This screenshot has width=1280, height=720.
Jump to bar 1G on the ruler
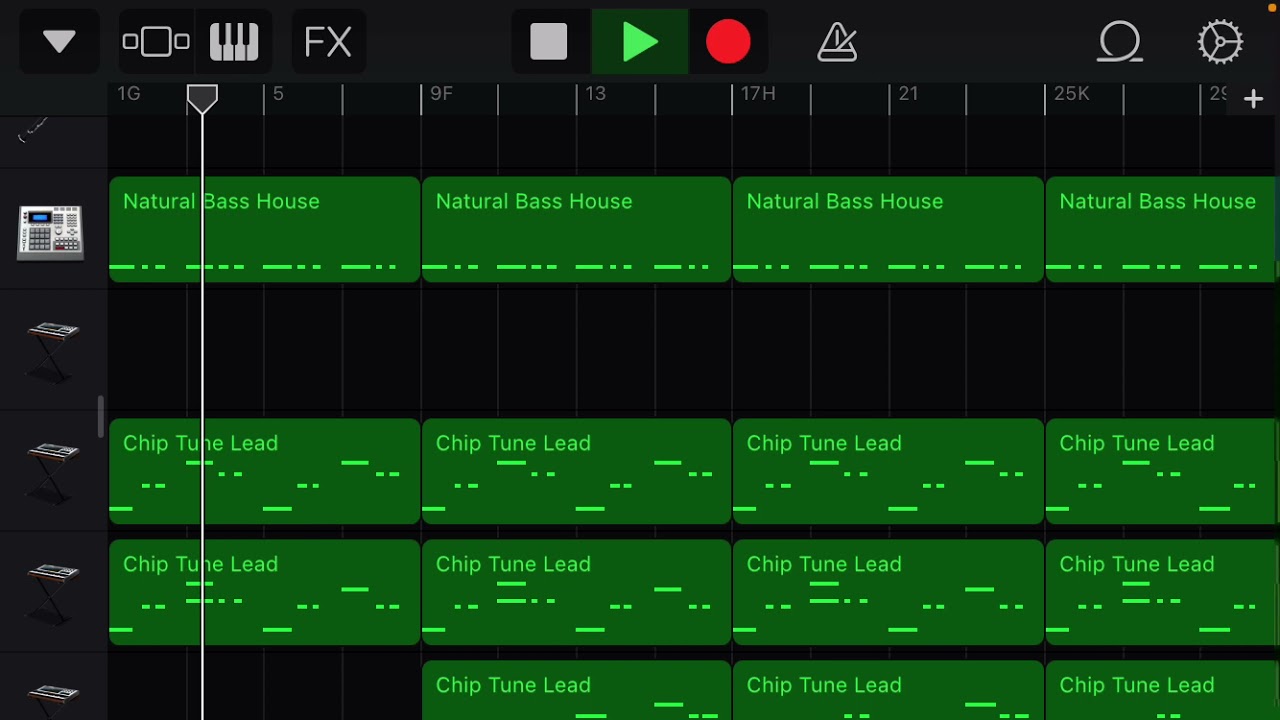click(x=129, y=93)
